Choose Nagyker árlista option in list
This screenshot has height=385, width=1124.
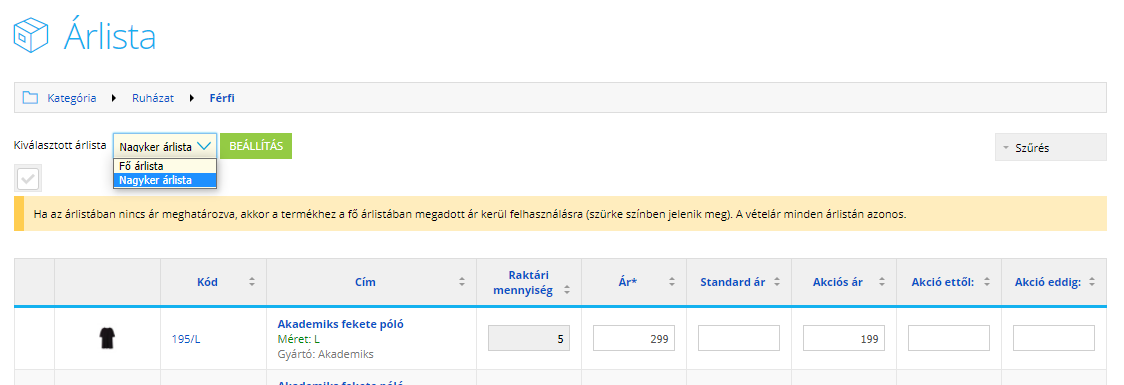165,180
